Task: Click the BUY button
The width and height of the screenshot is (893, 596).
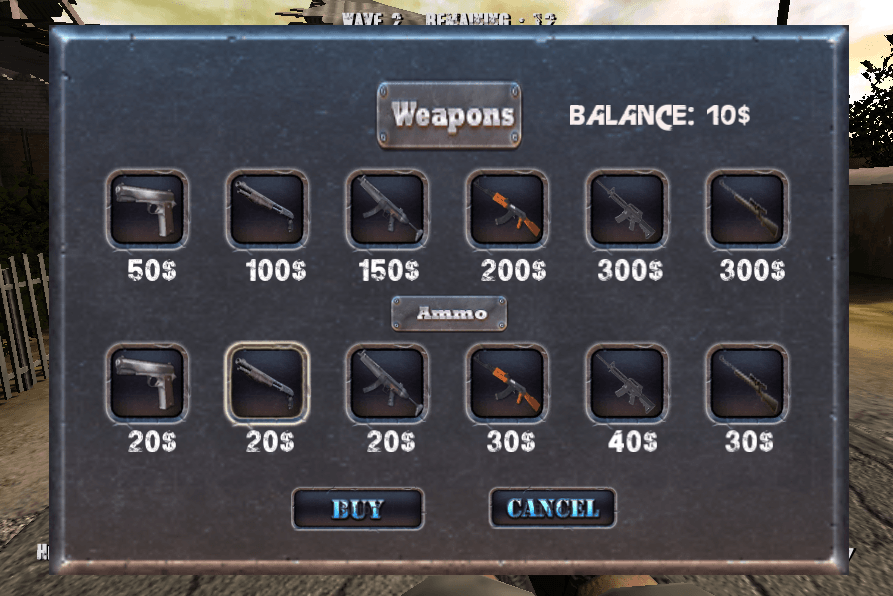Action: (x=358, y=508)
